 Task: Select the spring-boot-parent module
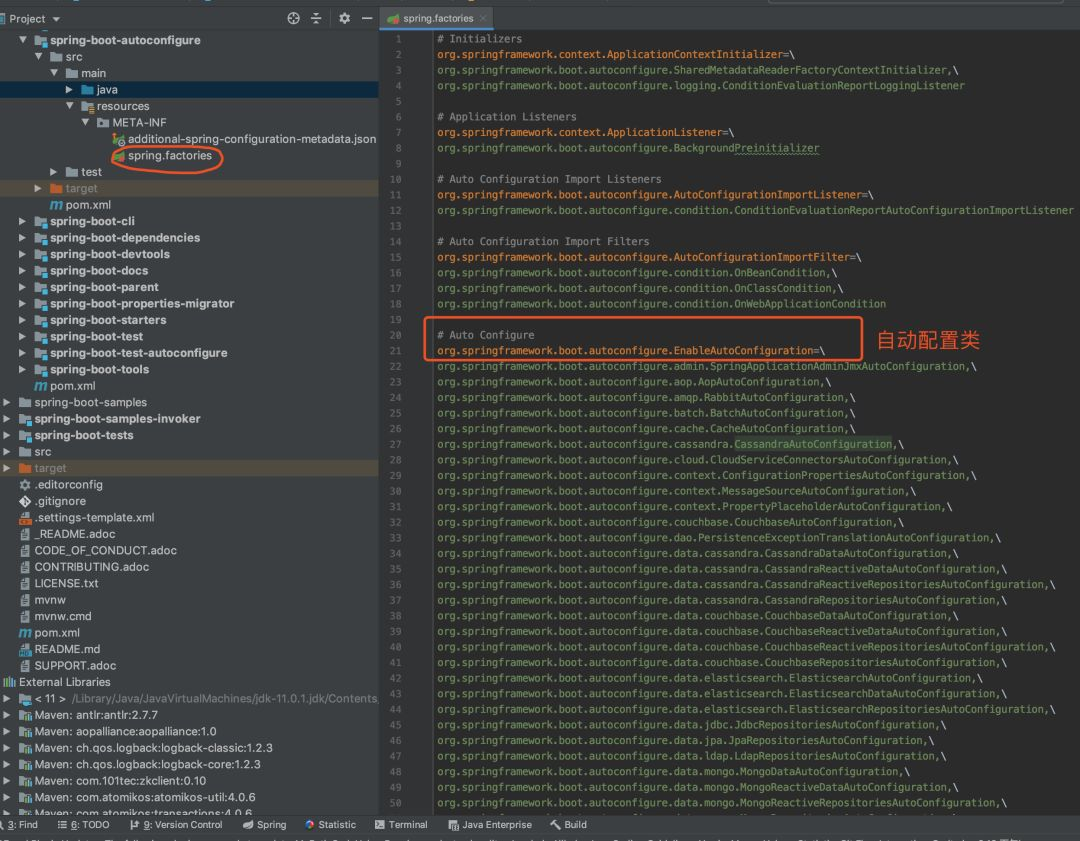tap(104, 287)
